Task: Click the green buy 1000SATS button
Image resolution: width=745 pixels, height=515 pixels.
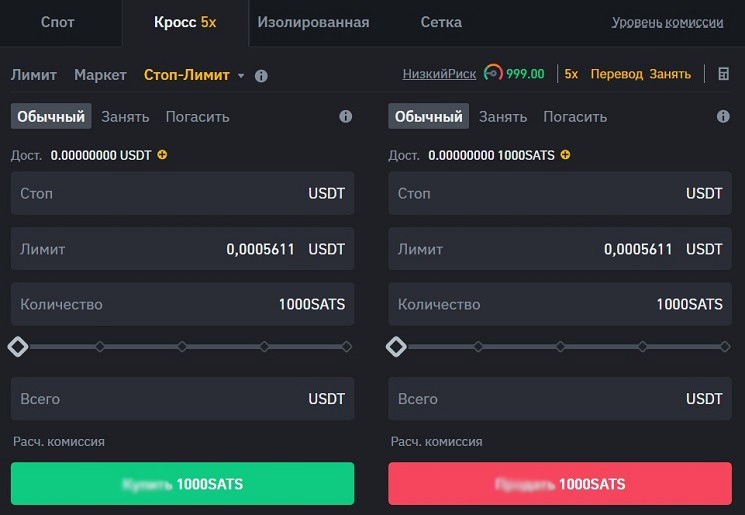Action: (x=182, y=484)
